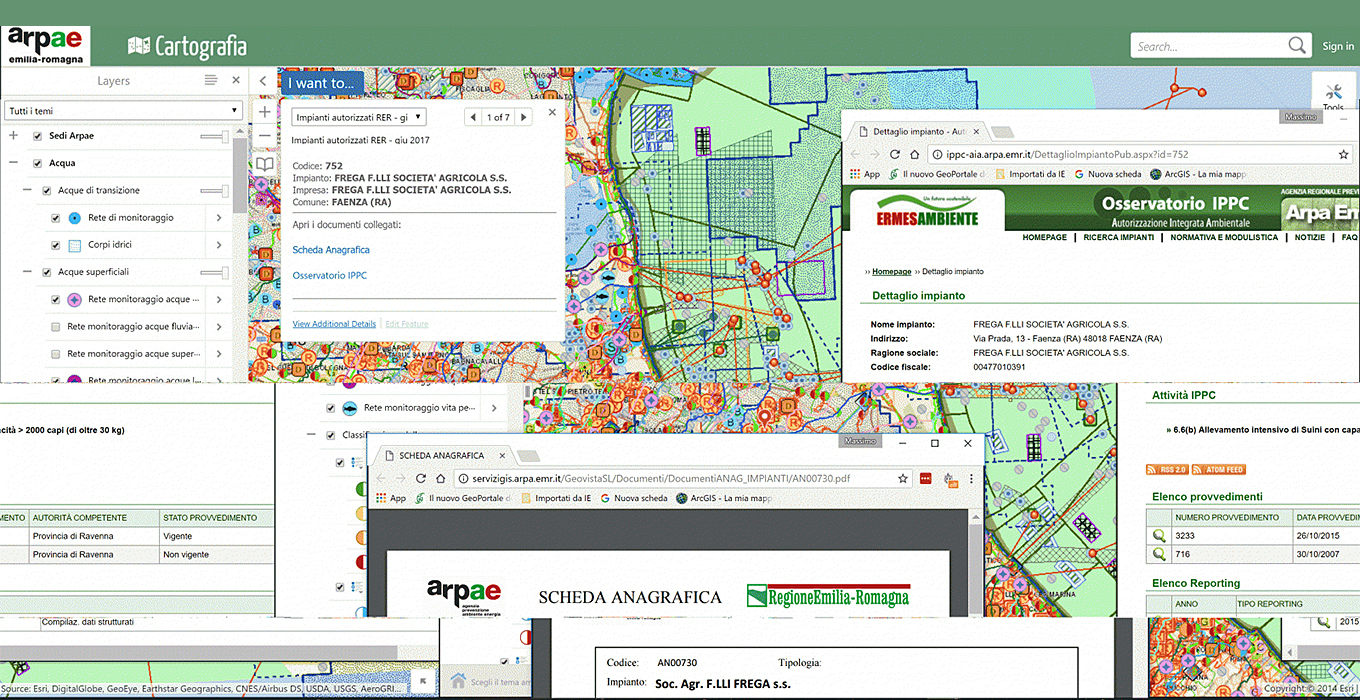This screenshot has width=1360, height=700.
Task: Toggle Corpi idrici layer checkbox
Action: coord(56,245)
